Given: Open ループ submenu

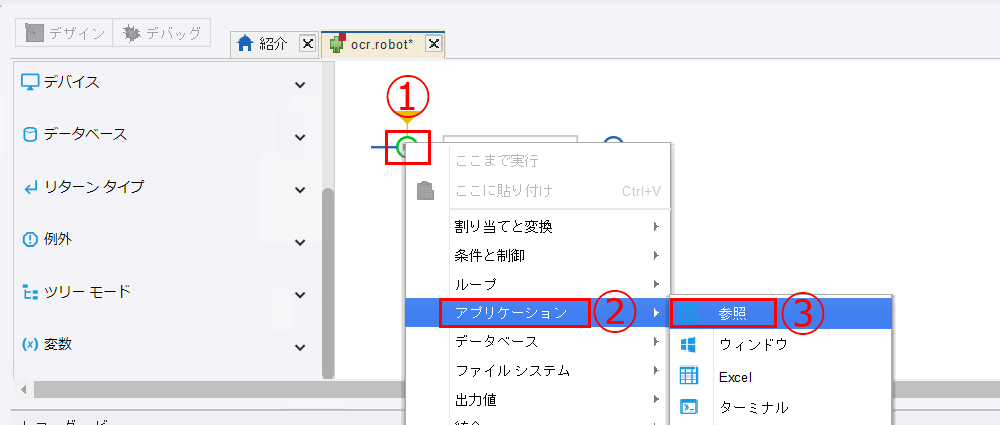Looking at the screenshot, I should click(x=538, y=283).
